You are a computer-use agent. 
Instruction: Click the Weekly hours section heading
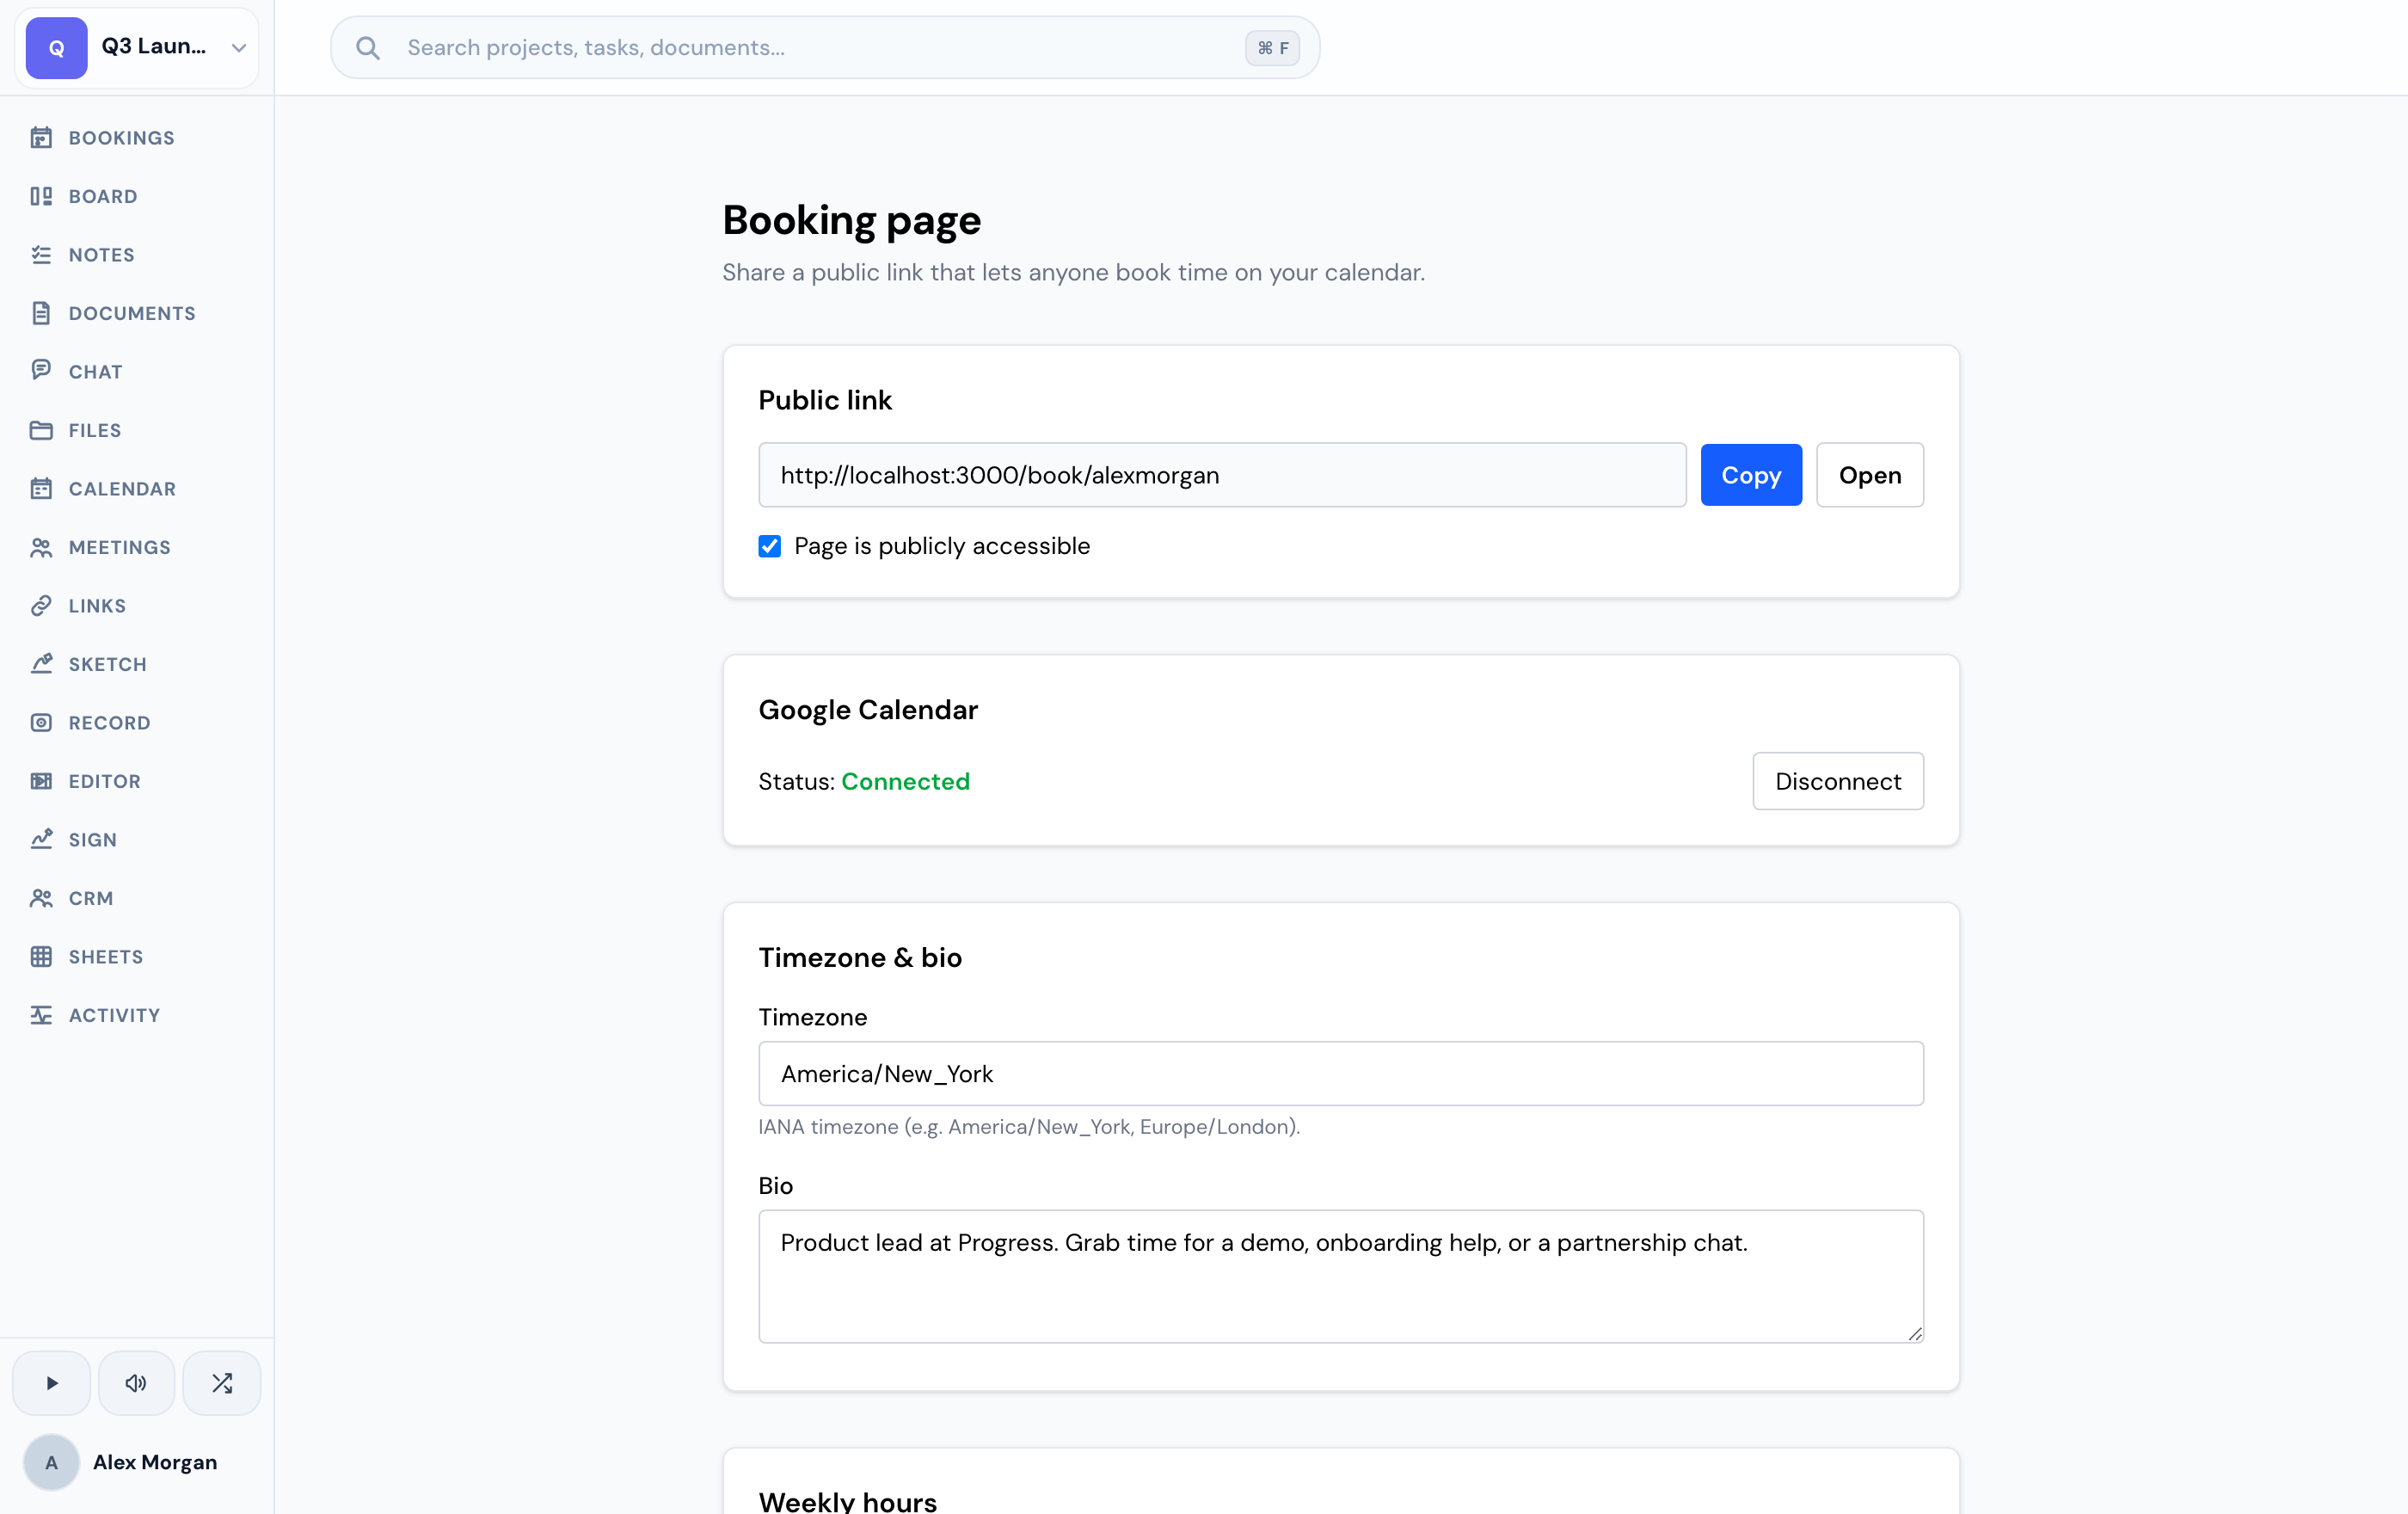tap(847, 1501)
